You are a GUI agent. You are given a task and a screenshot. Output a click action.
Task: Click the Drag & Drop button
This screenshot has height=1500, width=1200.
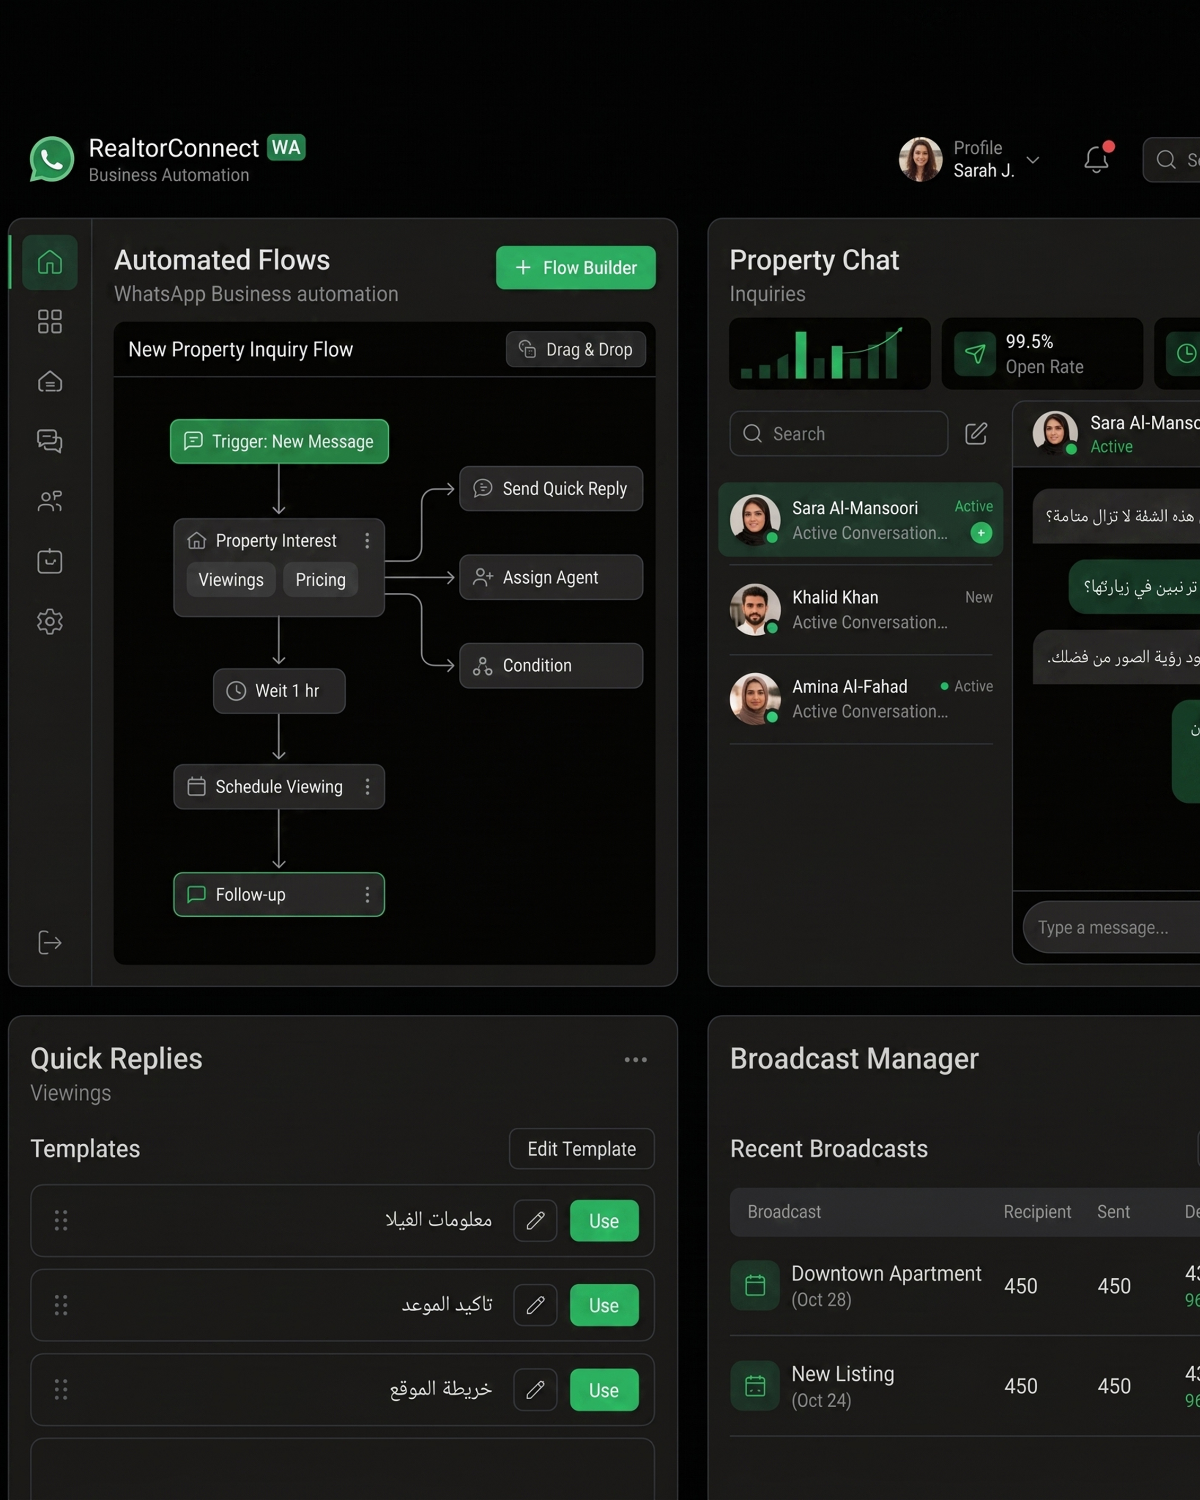coord(576,349)
